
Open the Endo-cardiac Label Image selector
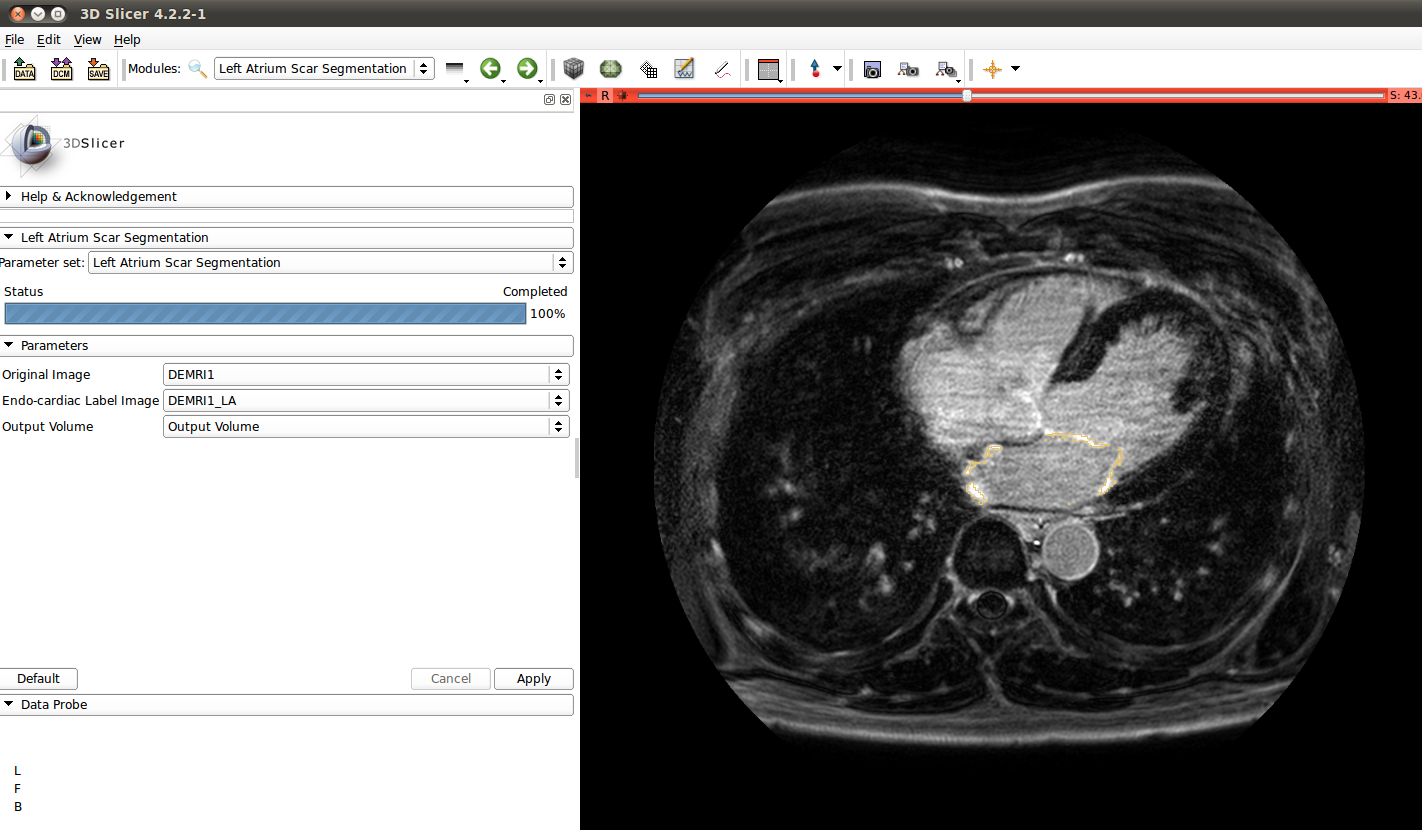click(366, 400)
